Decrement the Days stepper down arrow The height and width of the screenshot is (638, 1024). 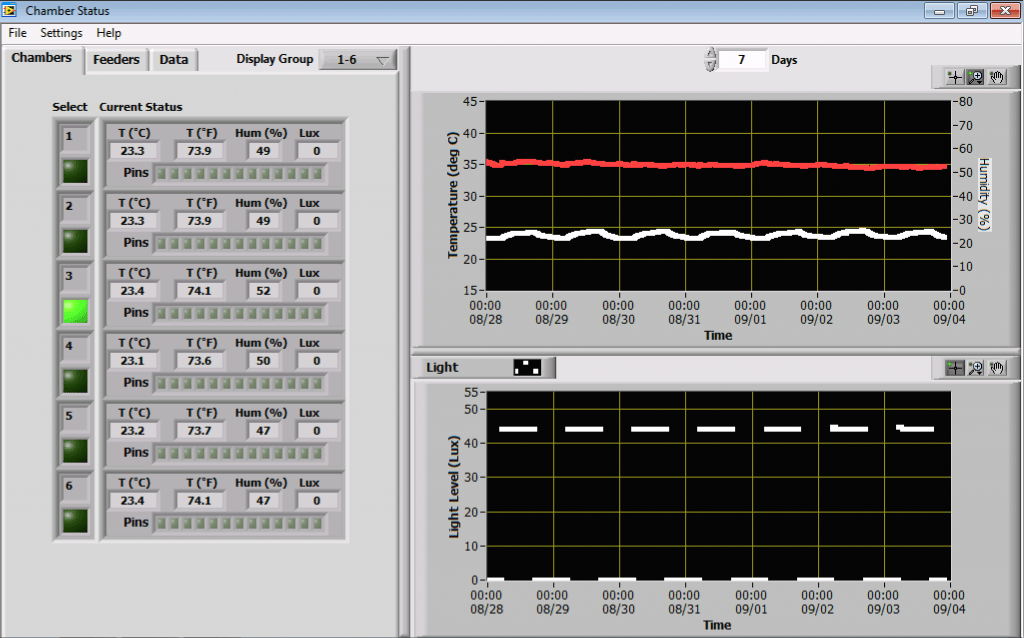pos(711,65)
